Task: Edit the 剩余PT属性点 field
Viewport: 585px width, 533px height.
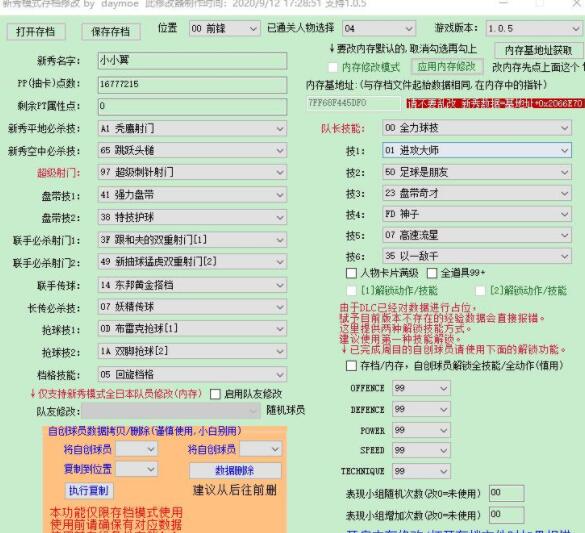Action: coord(193,106)
